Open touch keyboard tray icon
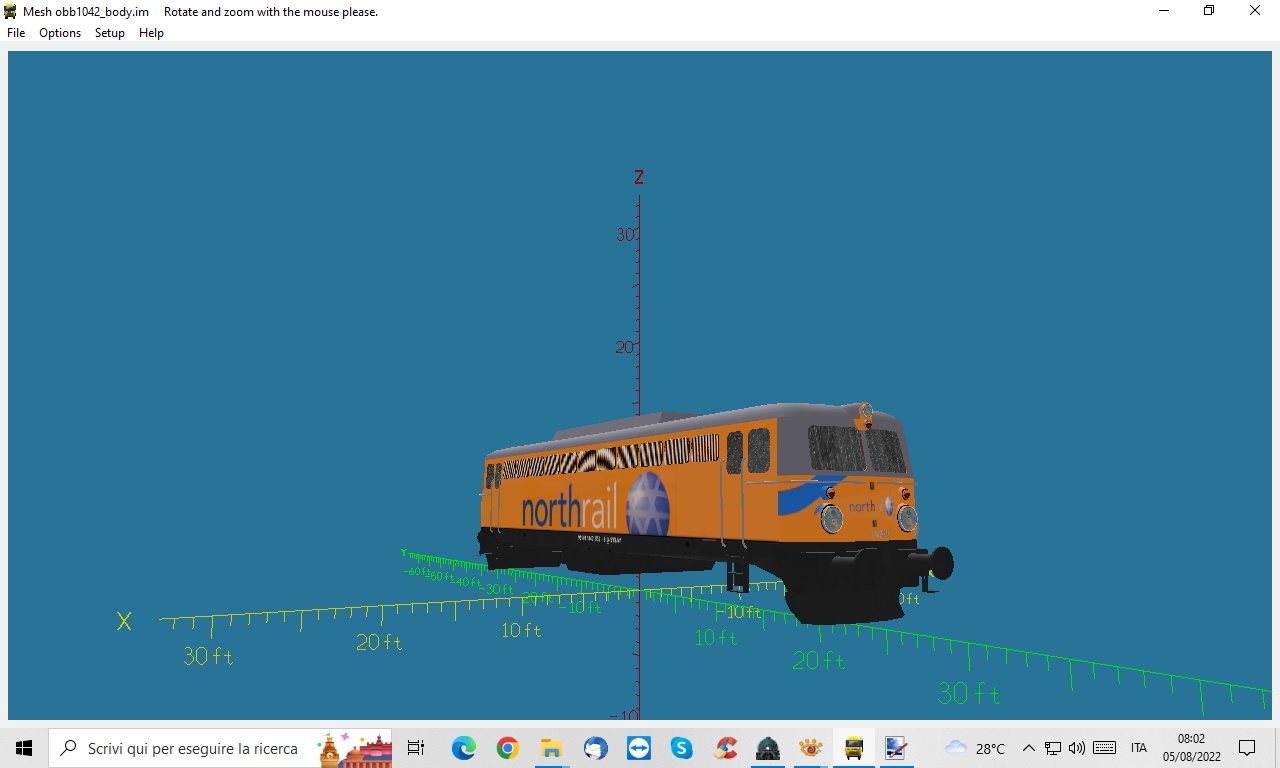Image resolution: width=1280 pixels, height=768 pixels. pyautogui.click(x=1105, y=748)
